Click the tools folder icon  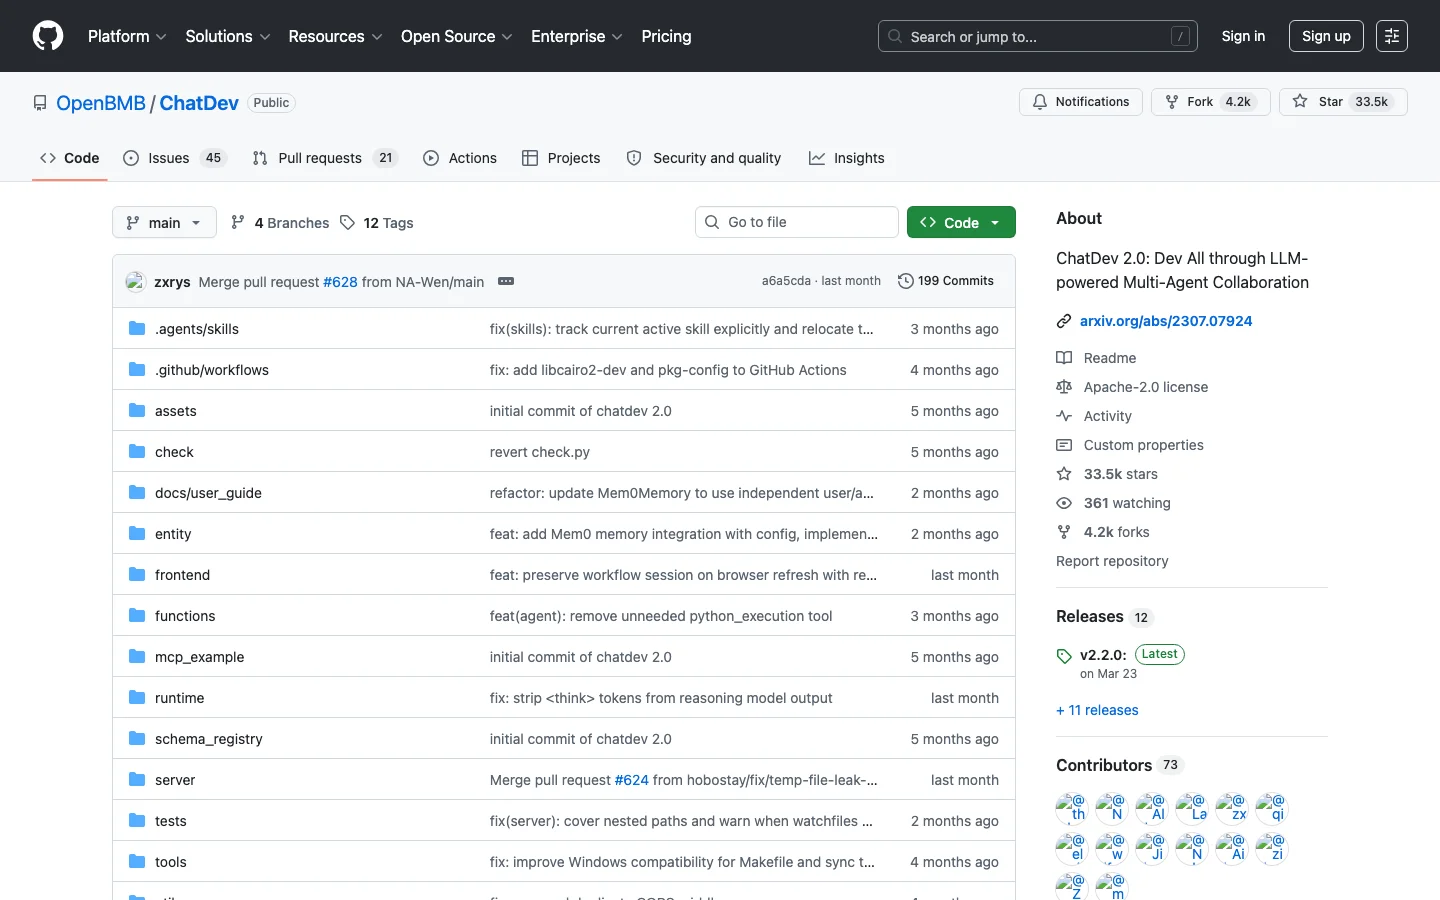137,862
